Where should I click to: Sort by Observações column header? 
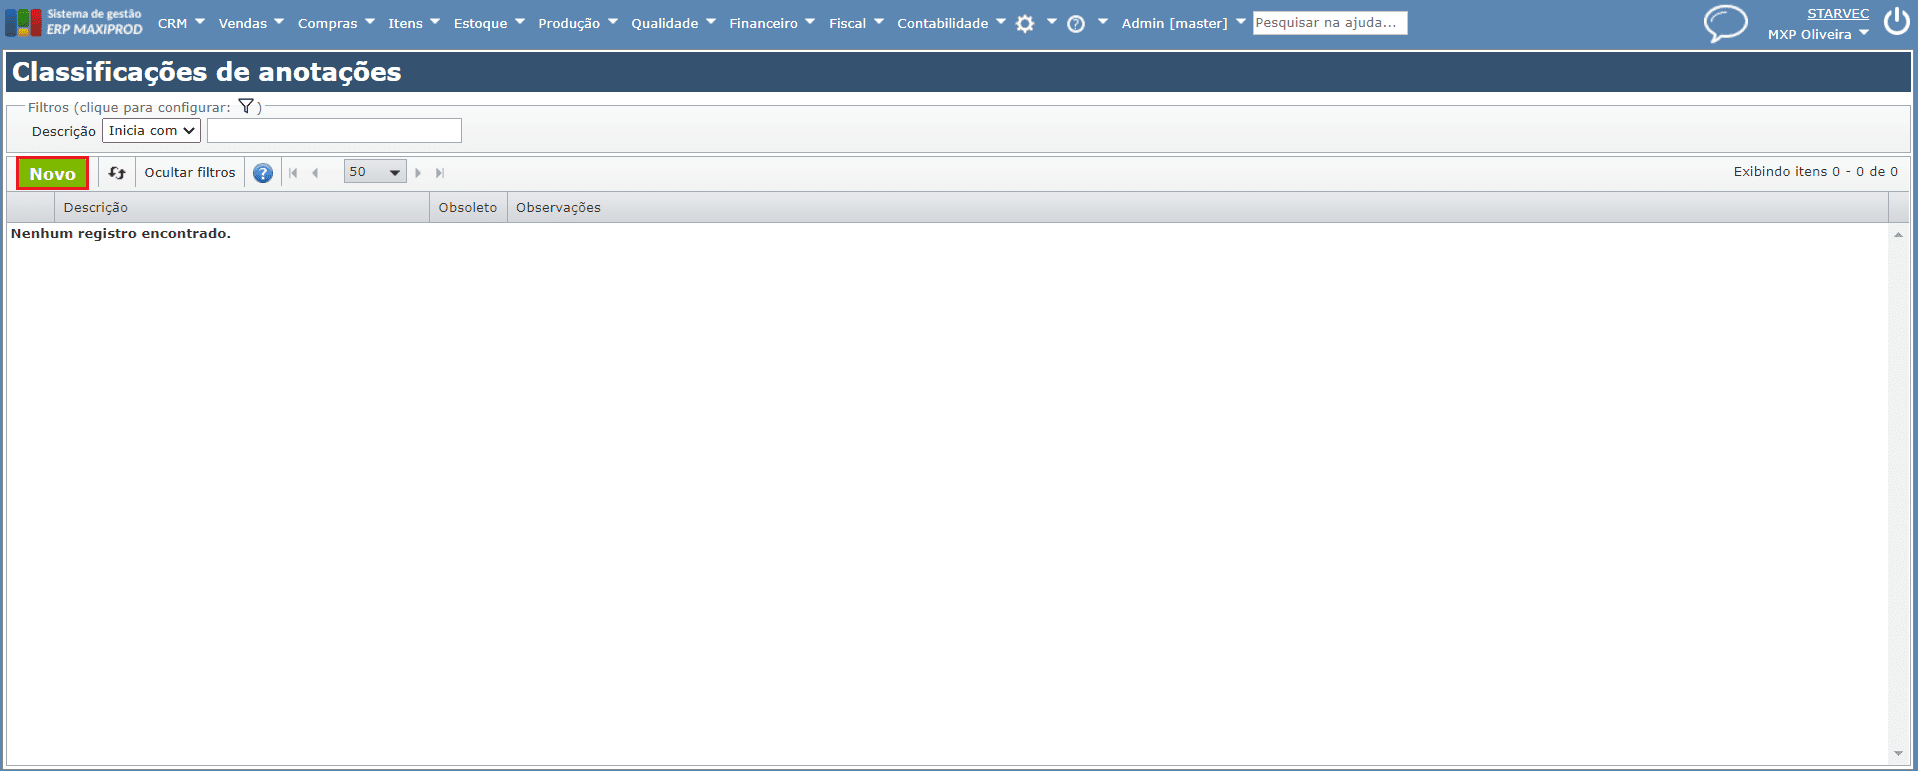(x=1197, y=207)
